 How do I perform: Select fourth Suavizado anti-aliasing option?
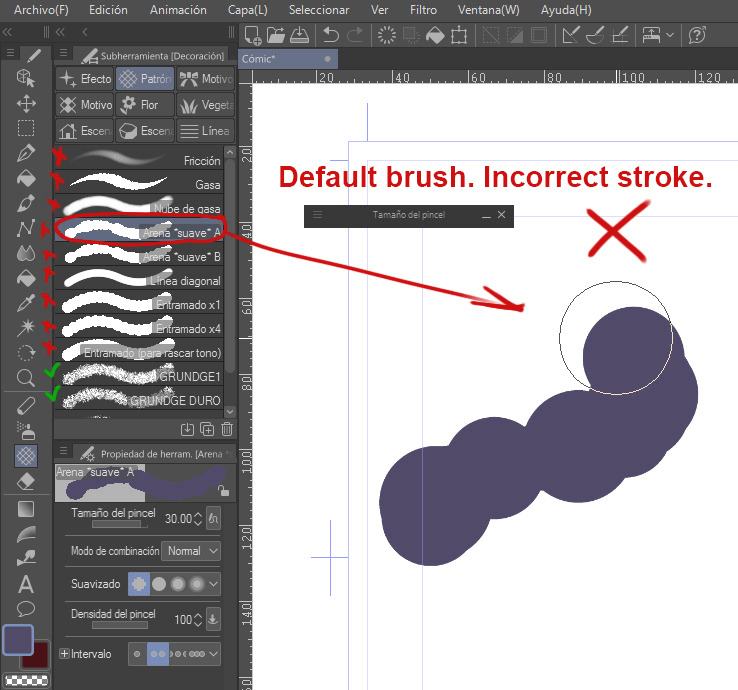click(197, 584)
